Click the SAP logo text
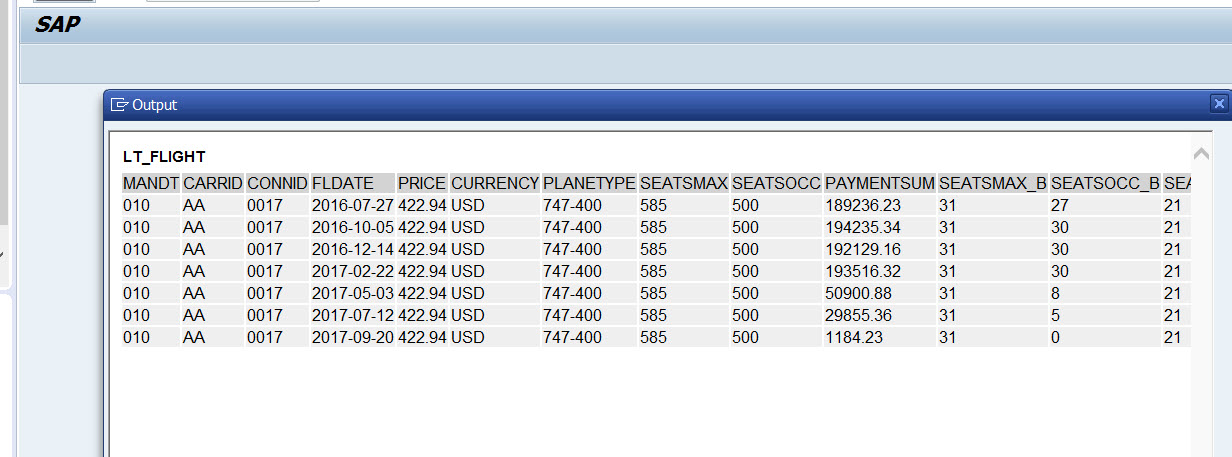This screenshot has width=1232, height=457. click(x=57, y=26)
